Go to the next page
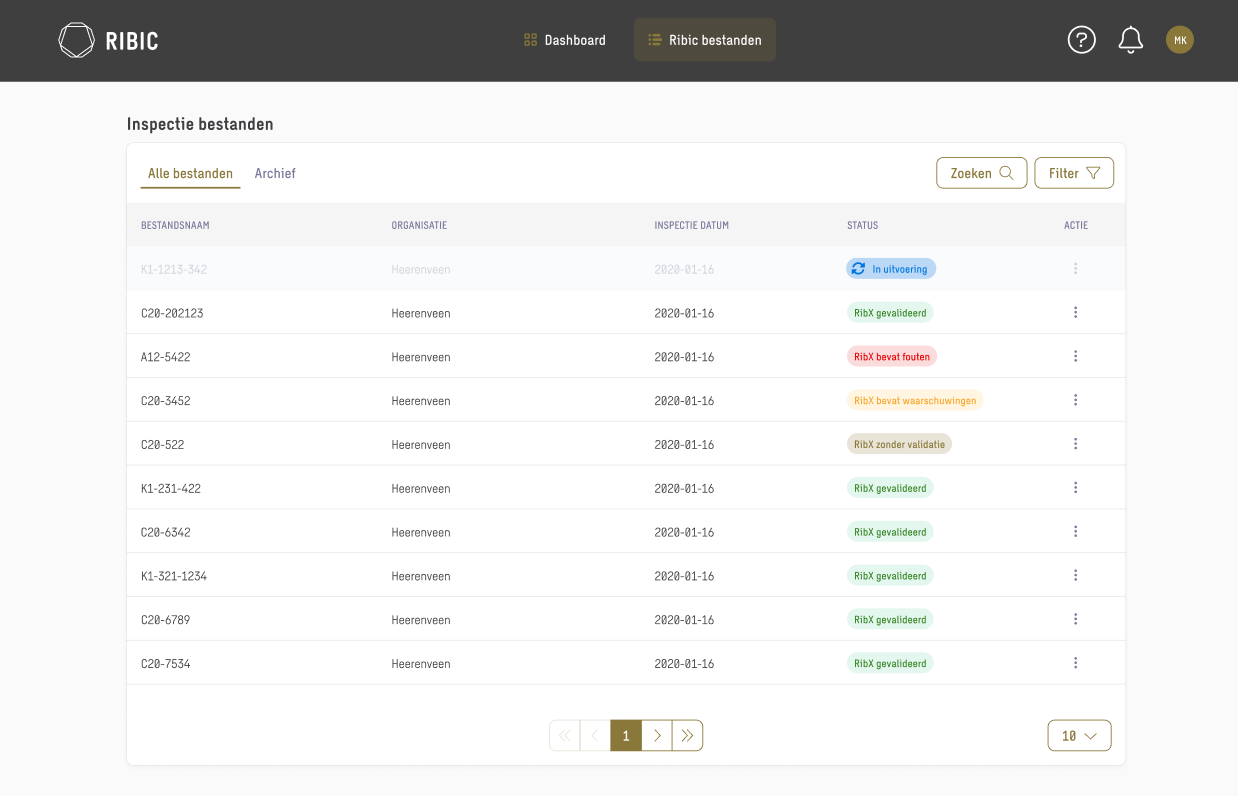The width and height of the screenshot is (1238, 796). tap(657, 736)
